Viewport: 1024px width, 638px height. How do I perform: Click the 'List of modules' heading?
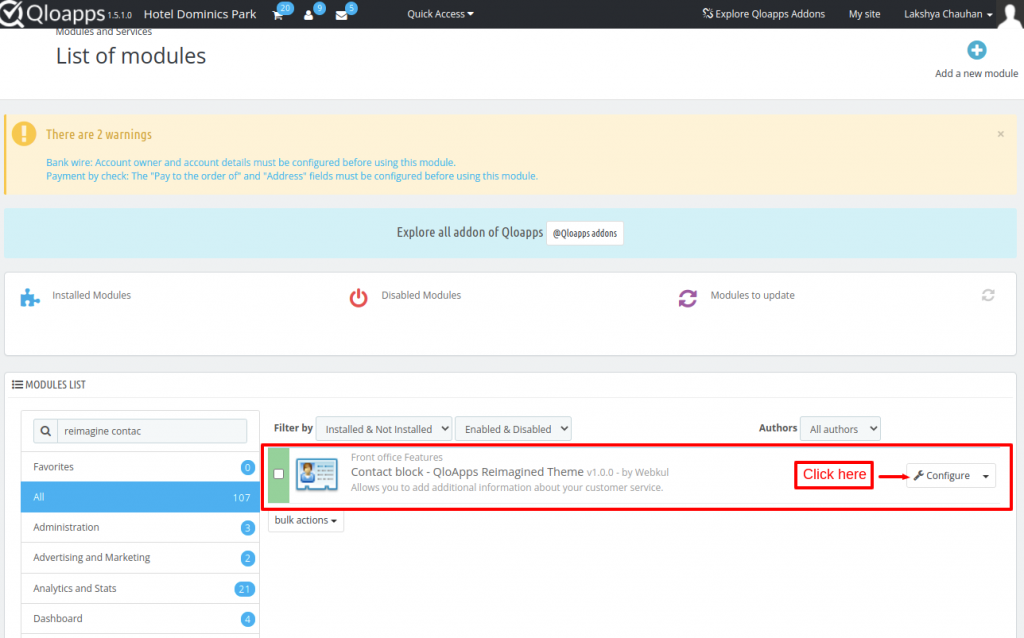pyautogui.click(x=131, y=56)
